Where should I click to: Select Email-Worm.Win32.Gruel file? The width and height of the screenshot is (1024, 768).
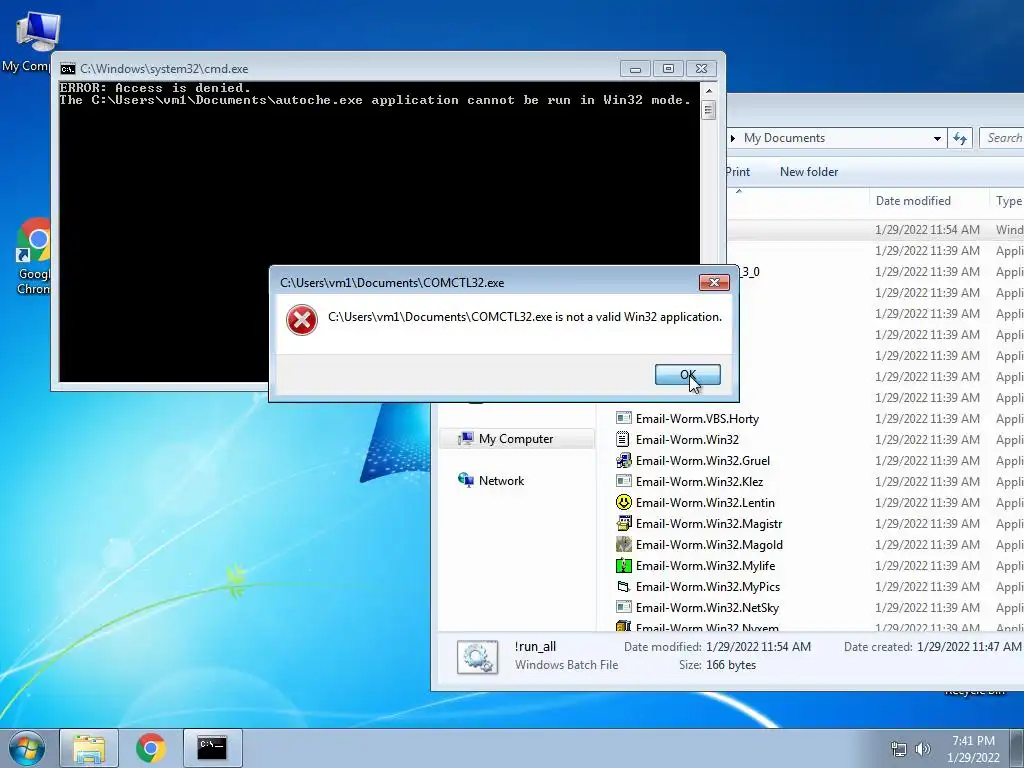pos(703,460)
